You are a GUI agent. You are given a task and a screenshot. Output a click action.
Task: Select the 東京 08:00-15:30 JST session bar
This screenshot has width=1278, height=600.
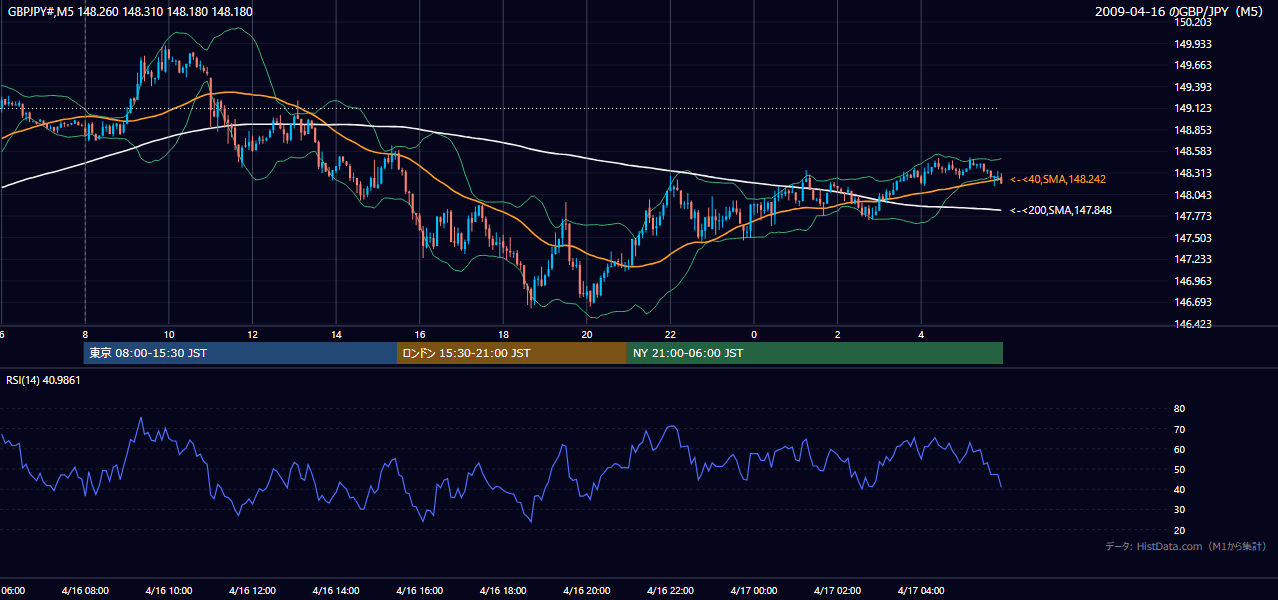click(240, 353)
